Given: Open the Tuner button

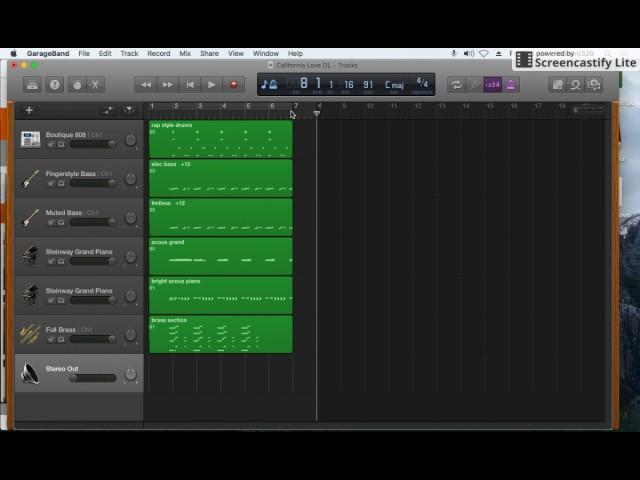Looking at the screenshot, I should (474, 85).
